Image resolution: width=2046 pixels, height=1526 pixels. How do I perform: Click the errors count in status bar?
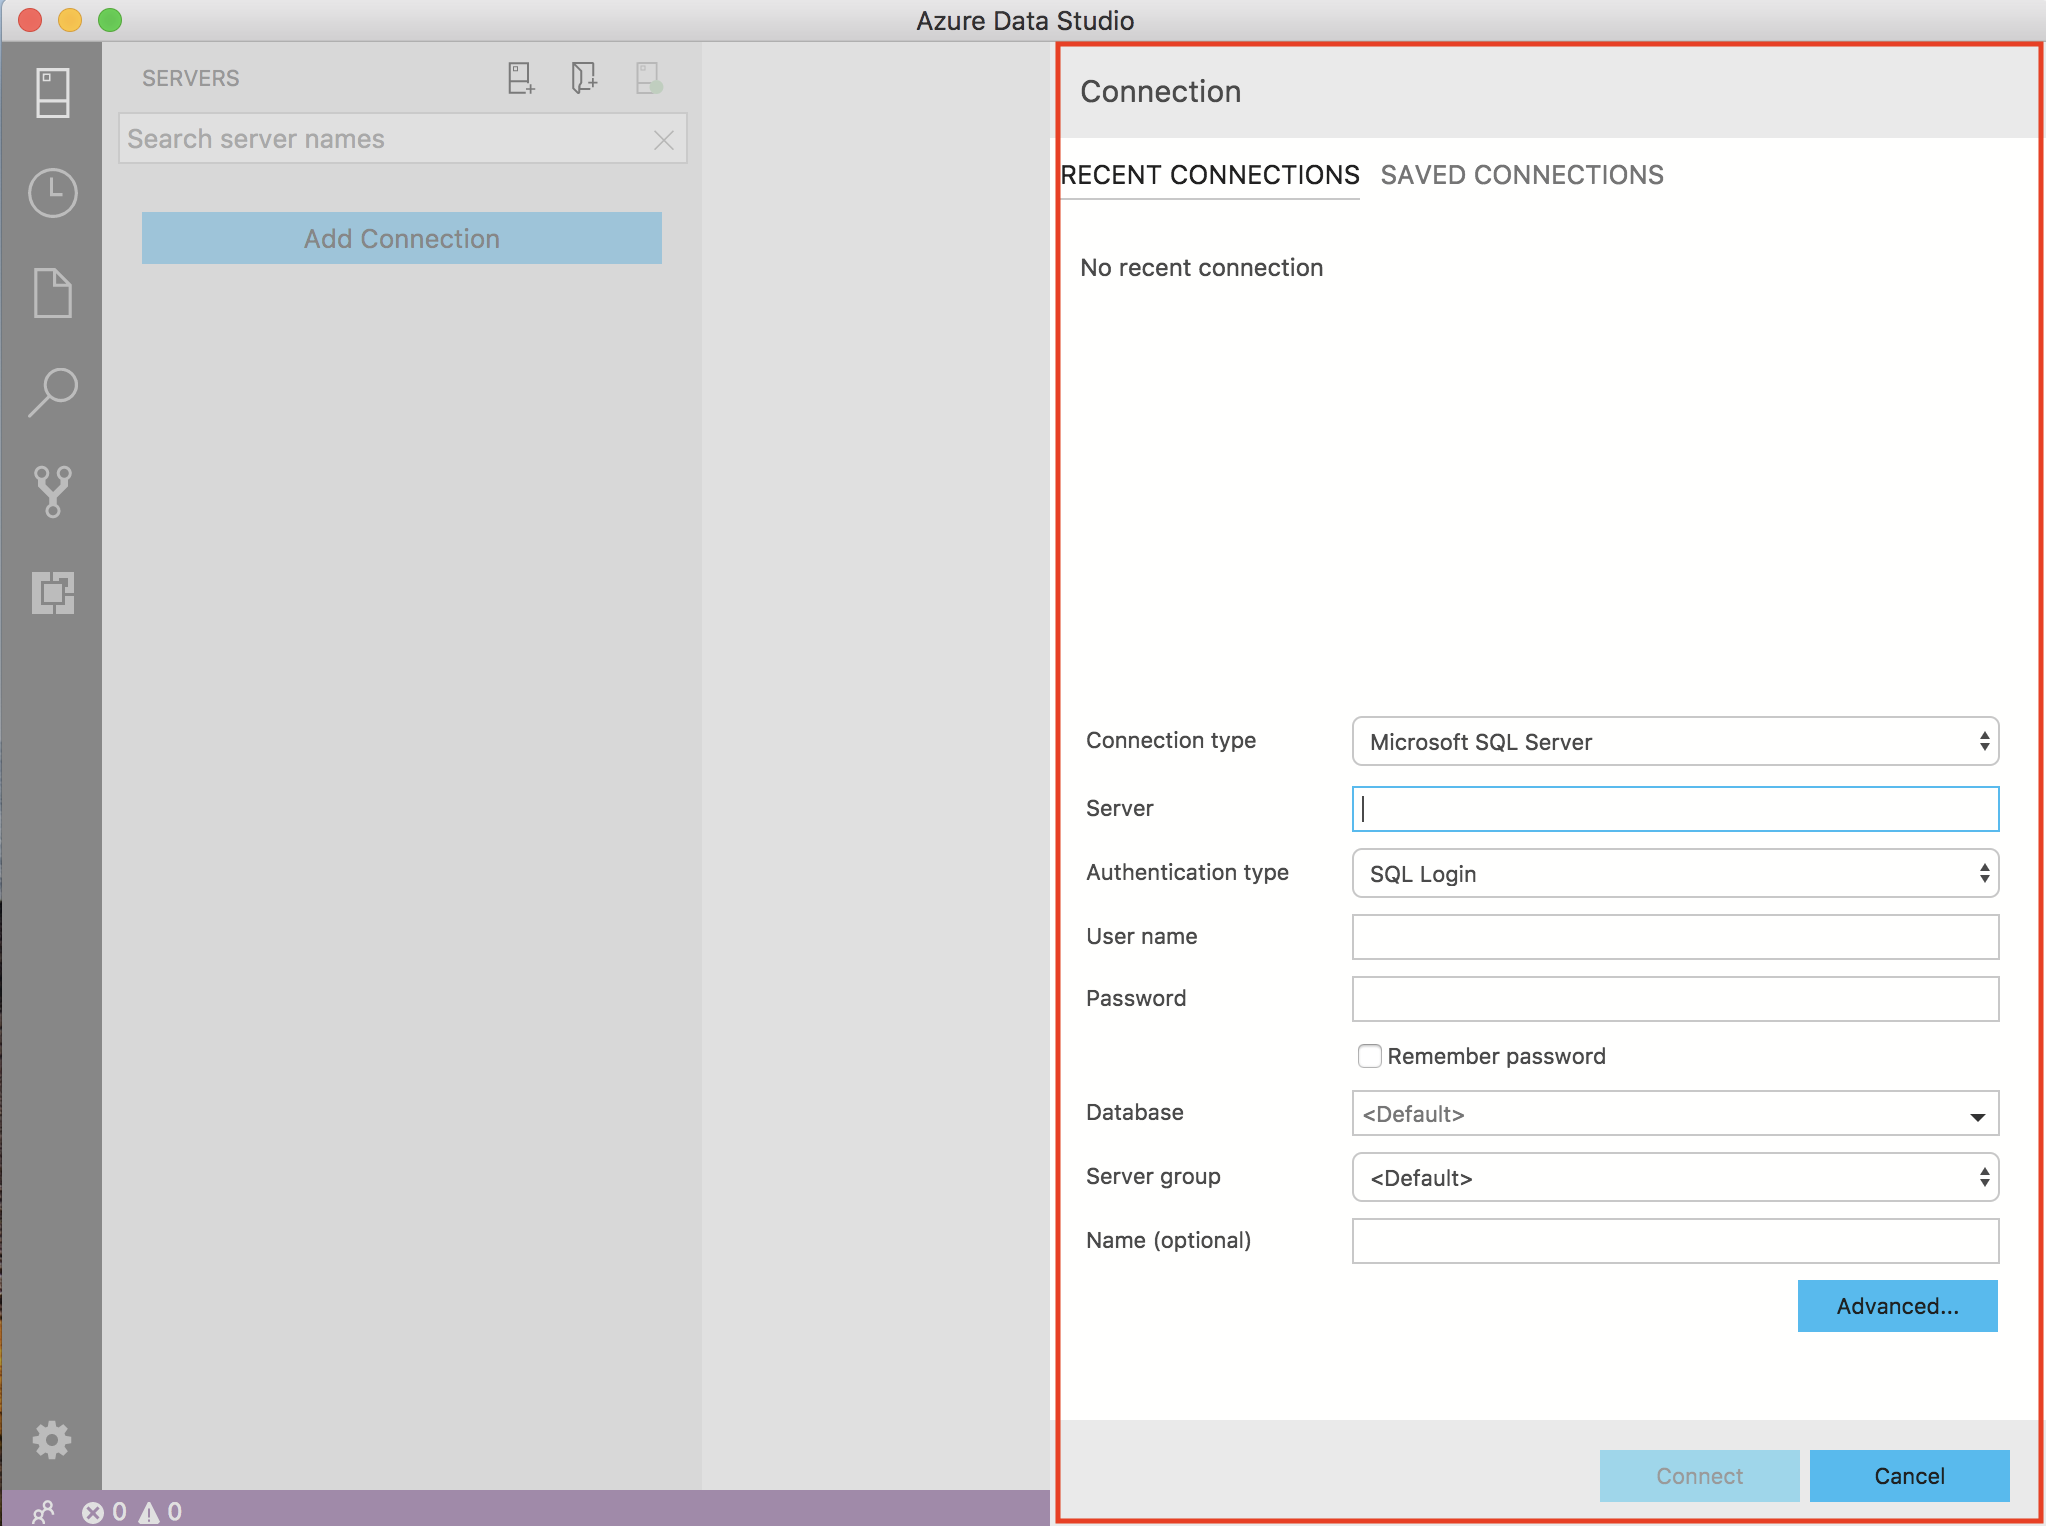(105, 1511)
